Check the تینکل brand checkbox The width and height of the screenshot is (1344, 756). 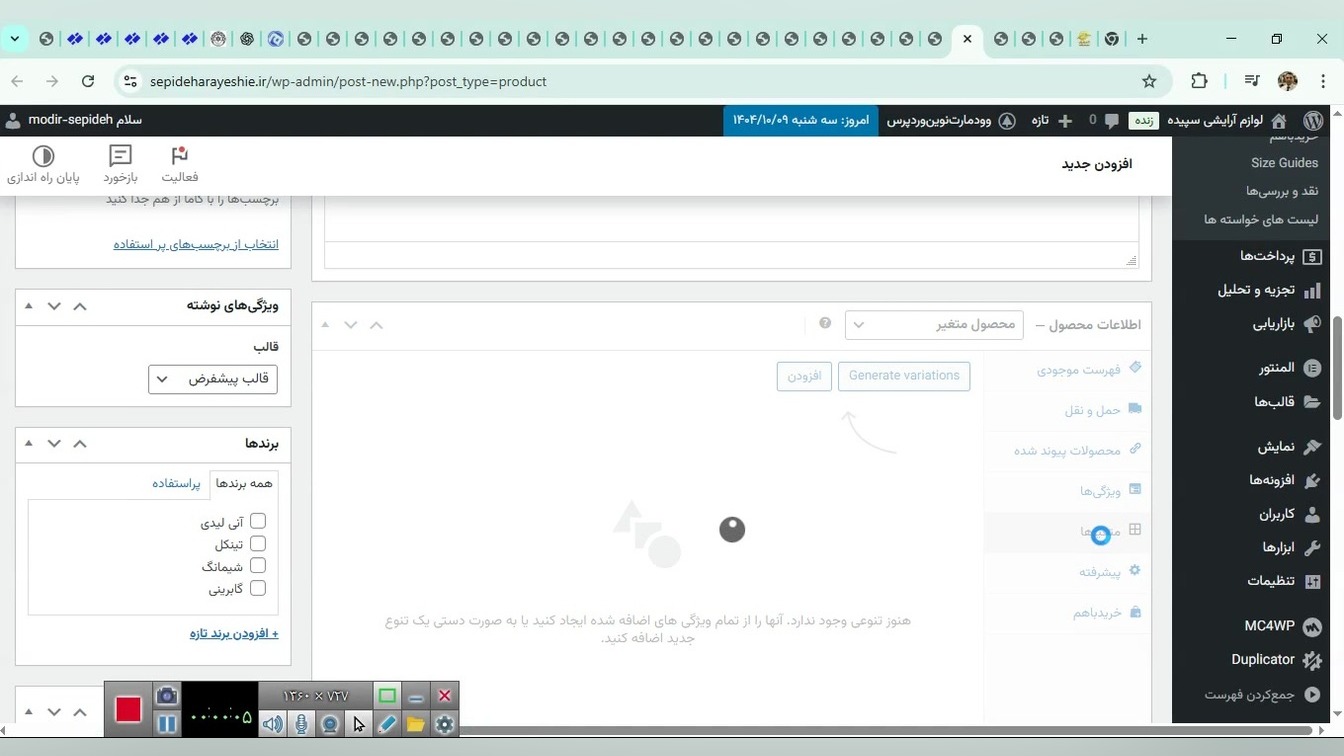[x=258, y=544]
